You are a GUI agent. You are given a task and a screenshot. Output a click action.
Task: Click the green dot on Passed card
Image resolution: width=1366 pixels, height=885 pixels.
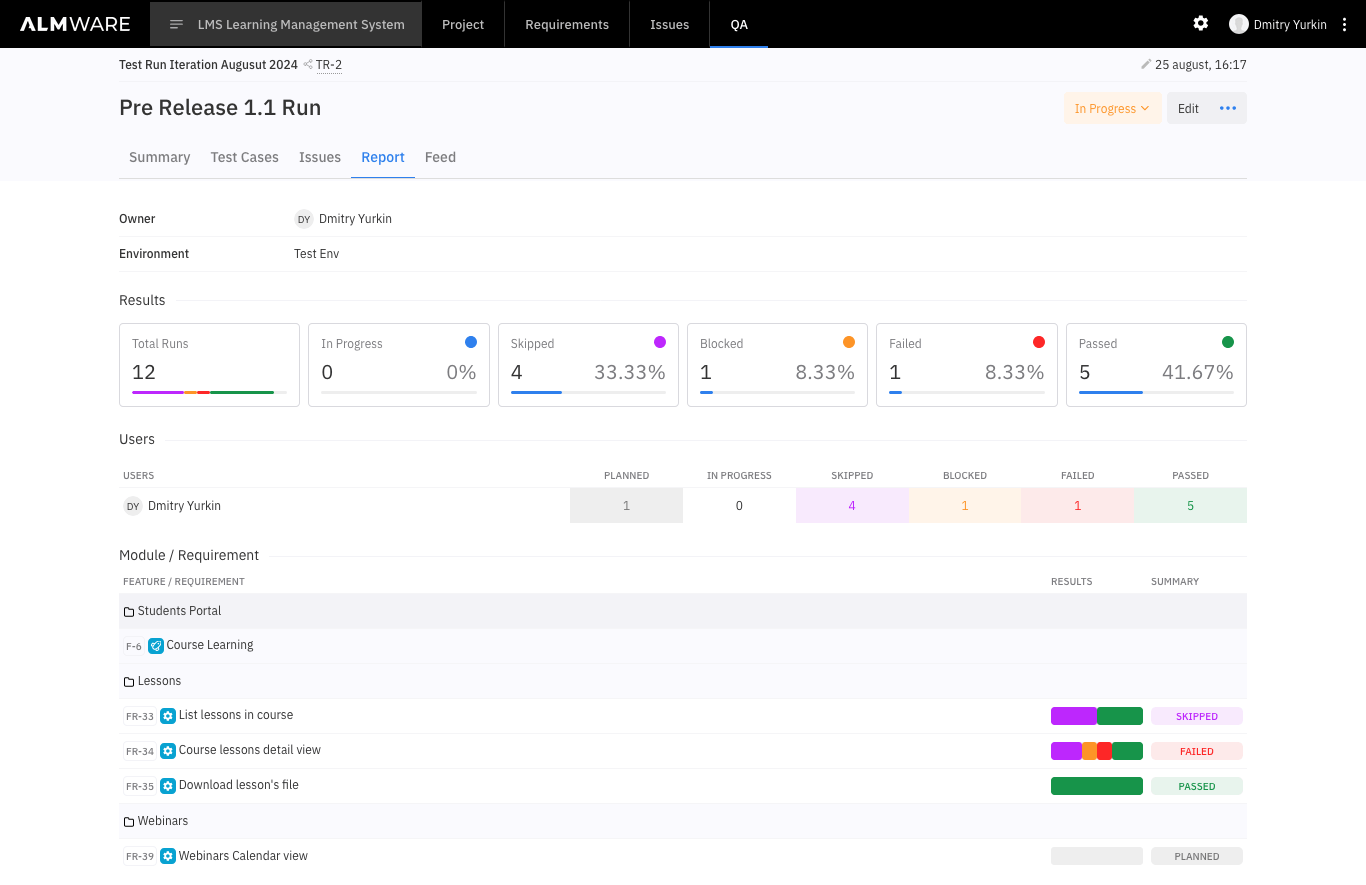click(1228, 342)
